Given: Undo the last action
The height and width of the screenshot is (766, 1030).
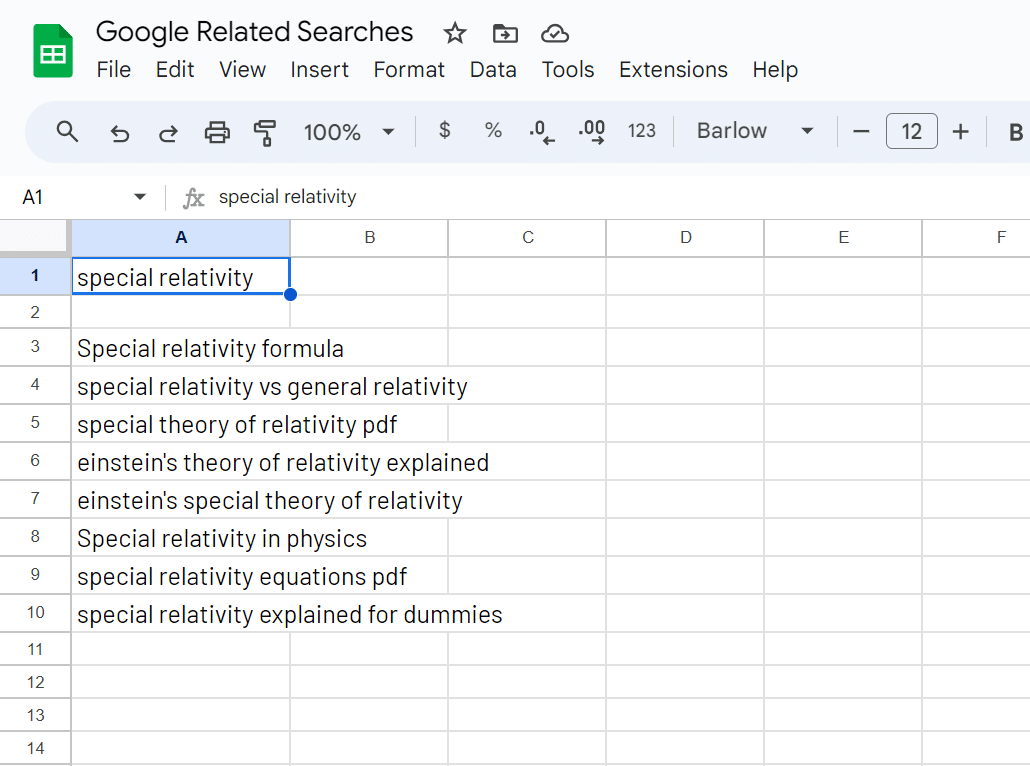Looking at the screenshot, I should (x=120, y=132).
